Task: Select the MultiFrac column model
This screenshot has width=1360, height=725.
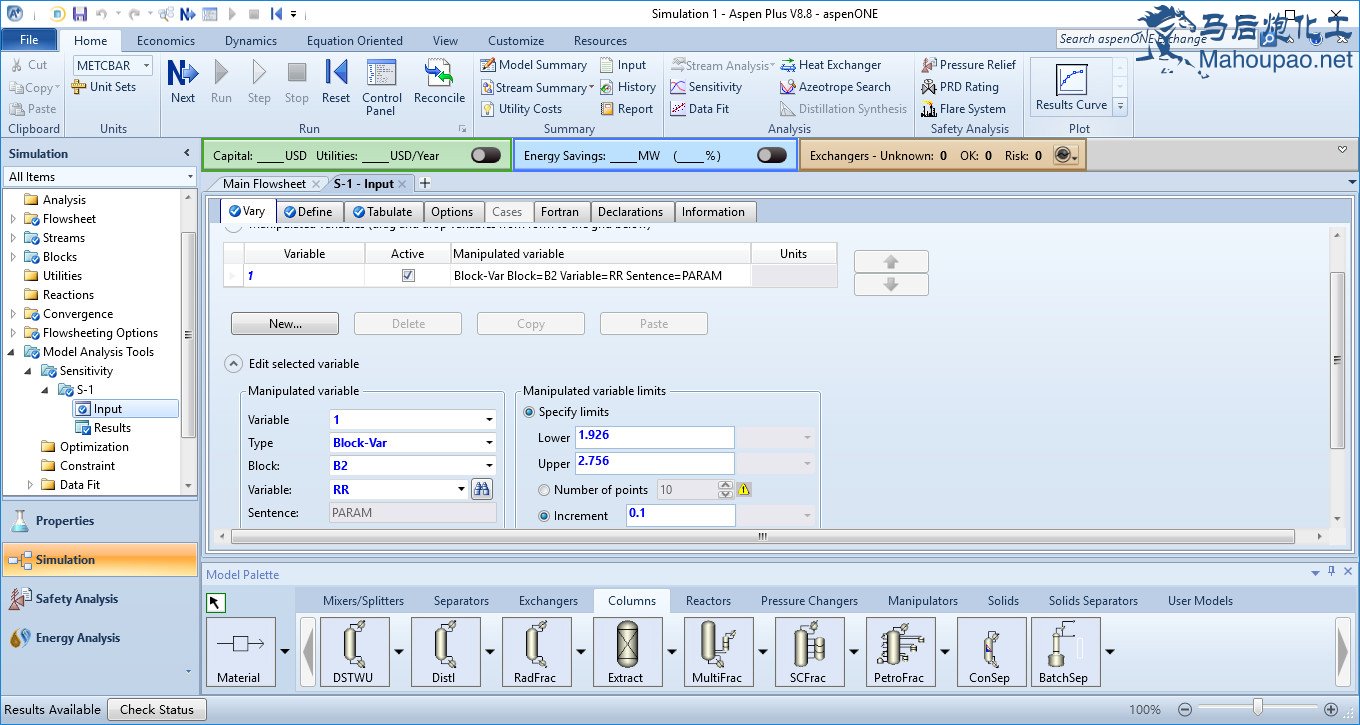Action: (719, 653)
